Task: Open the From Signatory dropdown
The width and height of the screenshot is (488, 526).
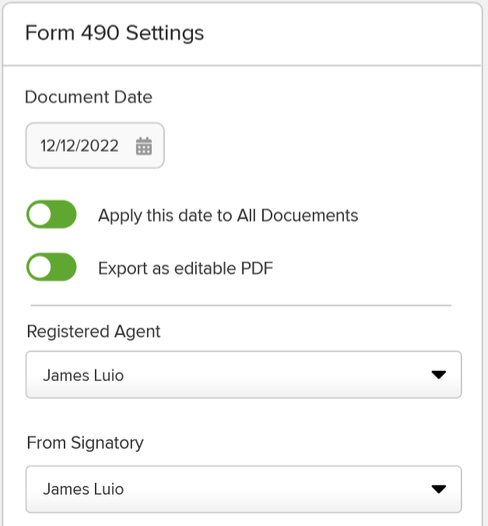Action: [x=244, y=489]
